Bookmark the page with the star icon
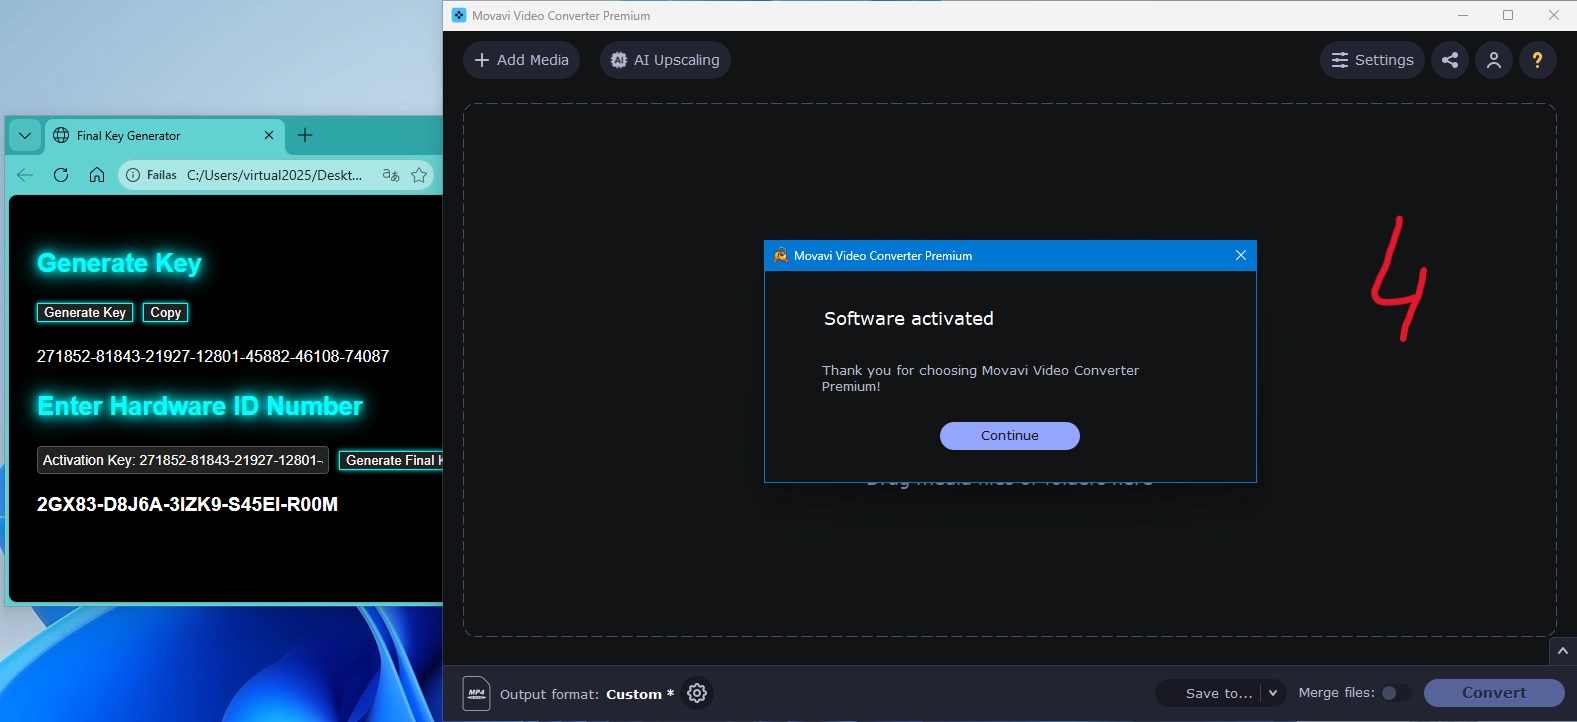Viewport: 1577px width, 722px height. click(419, 175)
